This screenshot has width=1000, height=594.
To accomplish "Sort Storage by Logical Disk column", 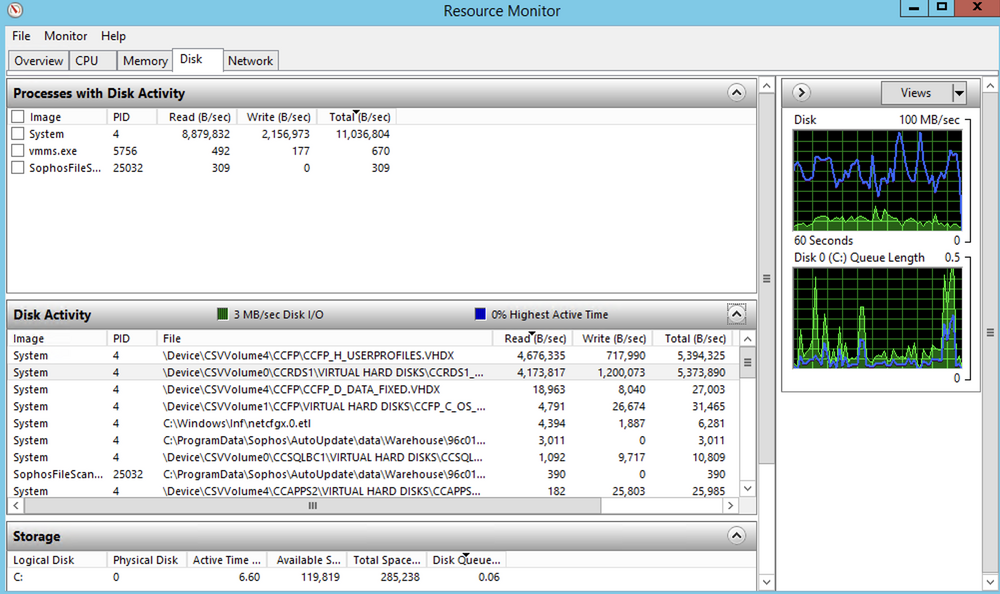I will (x=57, y=560).
